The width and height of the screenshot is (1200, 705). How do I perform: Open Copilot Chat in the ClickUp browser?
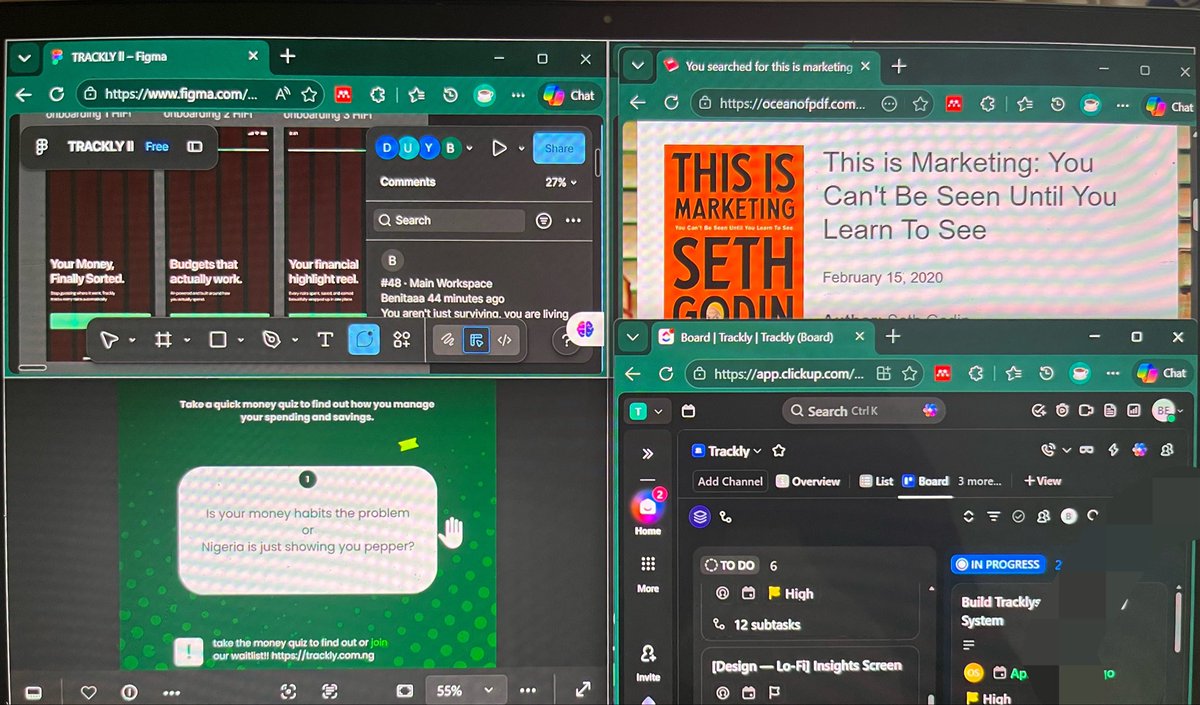1164,373
